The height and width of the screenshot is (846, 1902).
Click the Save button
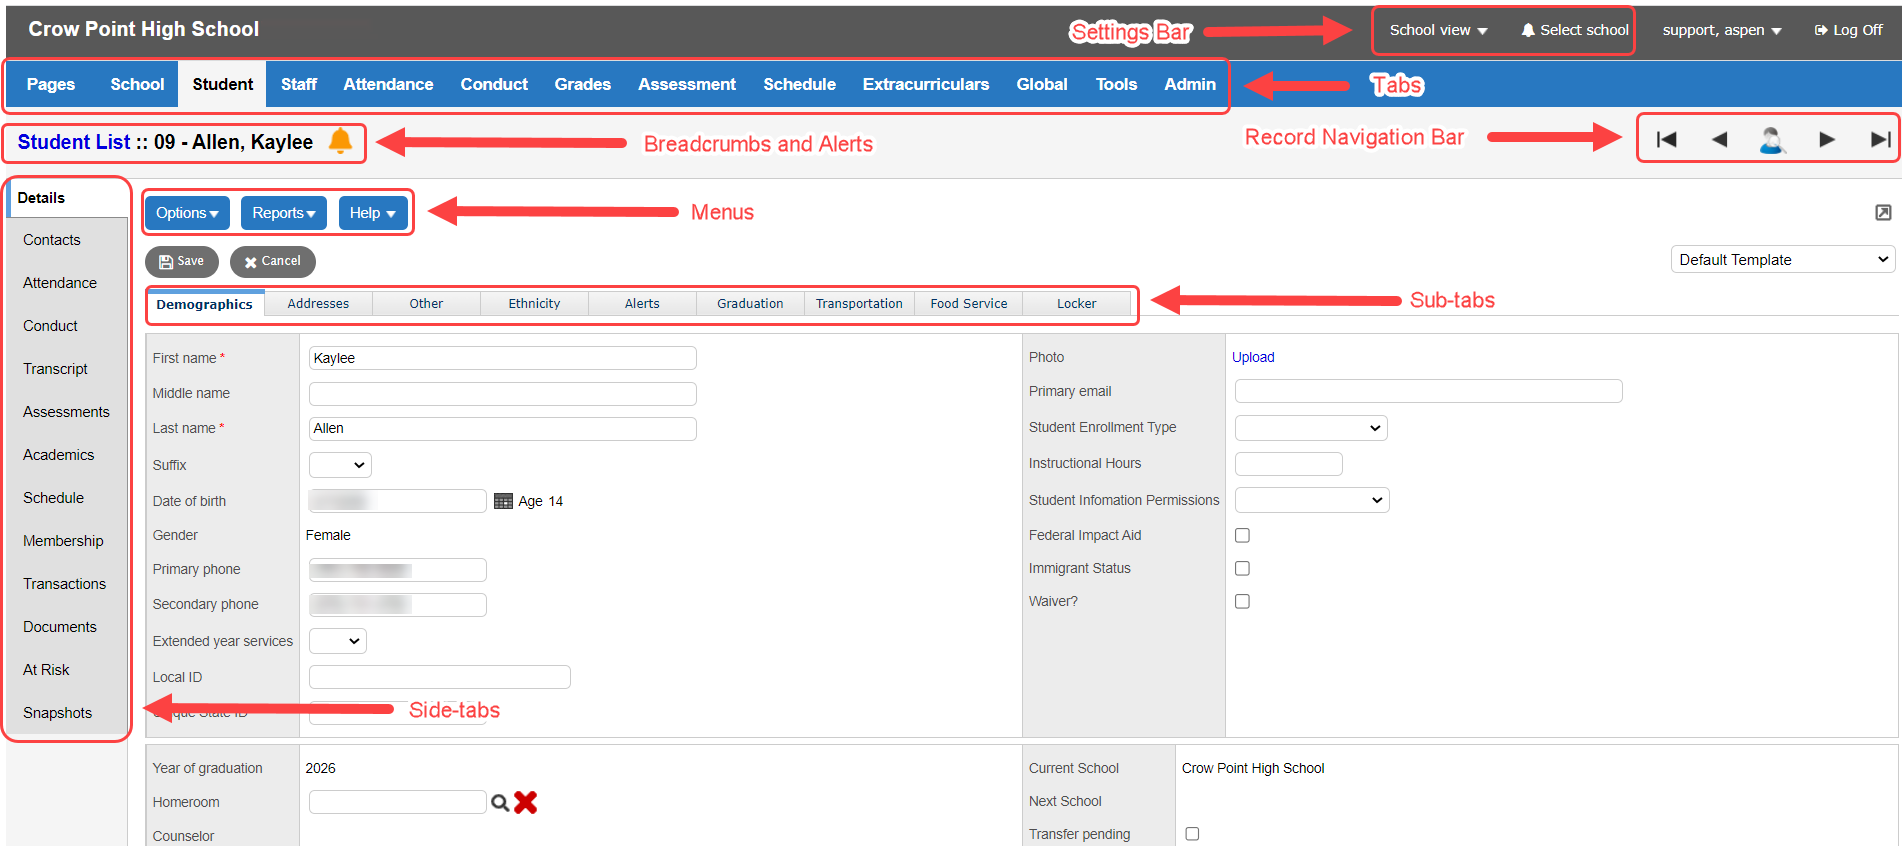[x=182, y=261]
